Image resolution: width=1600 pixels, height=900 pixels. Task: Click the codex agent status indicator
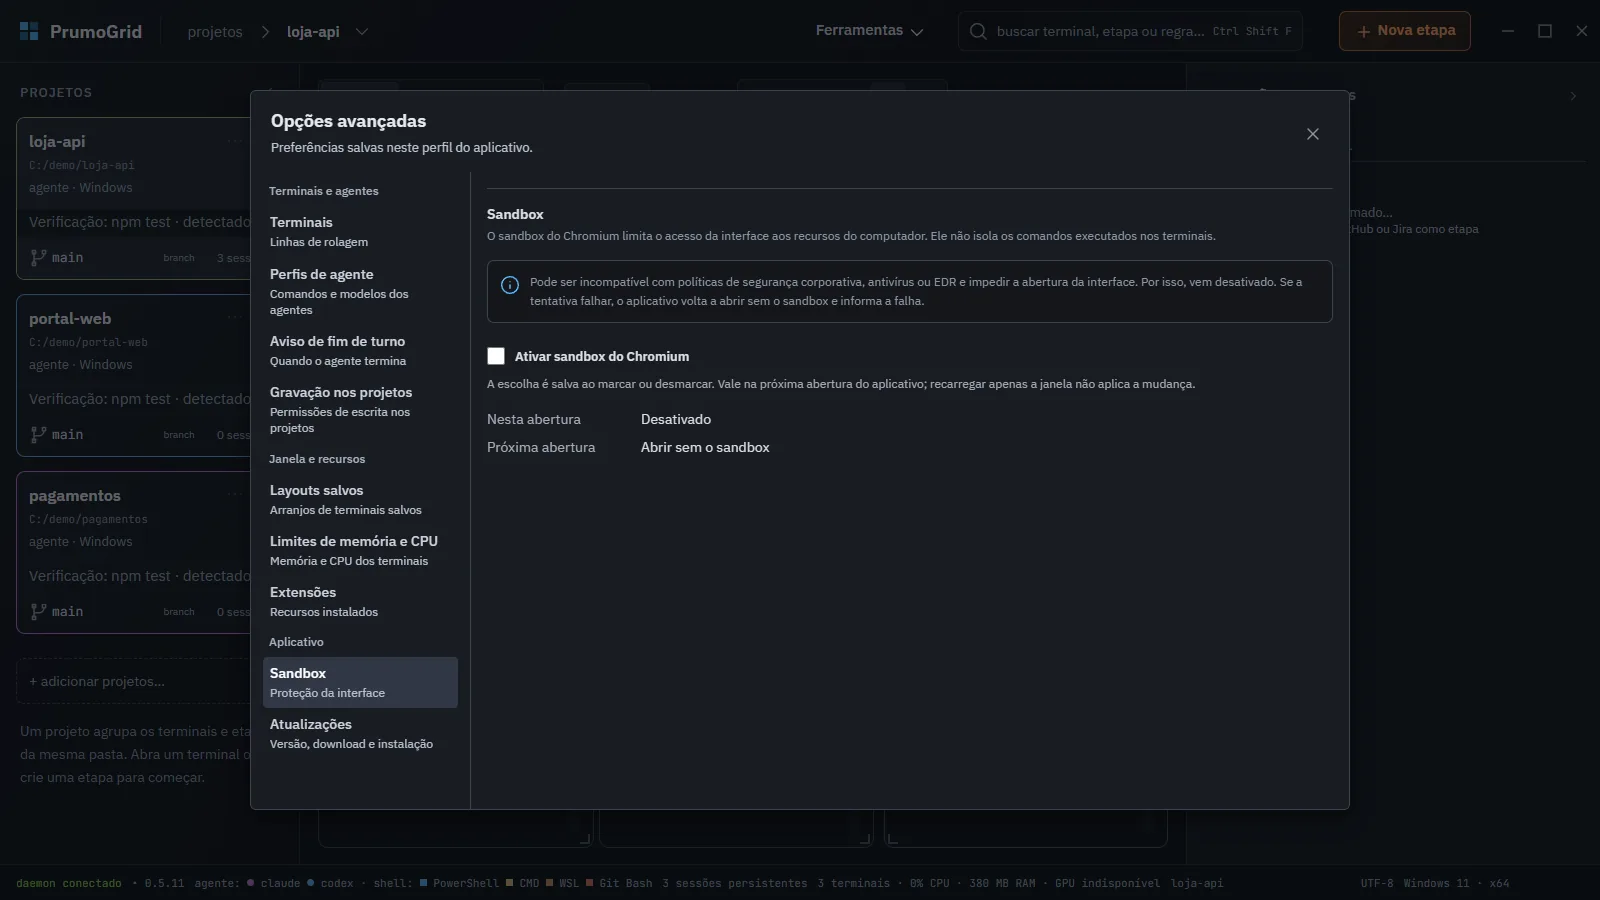pos(330,883)
